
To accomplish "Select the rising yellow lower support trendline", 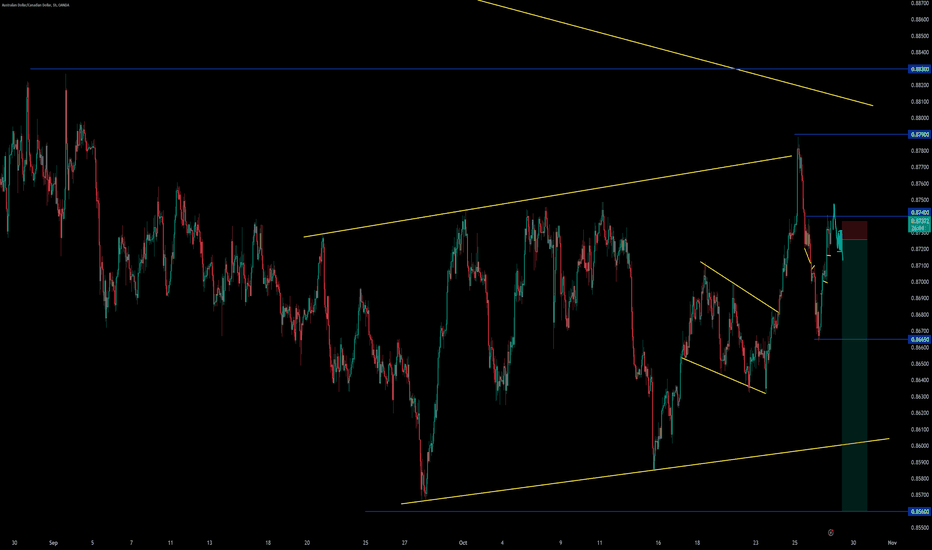I will coord(646,472).
